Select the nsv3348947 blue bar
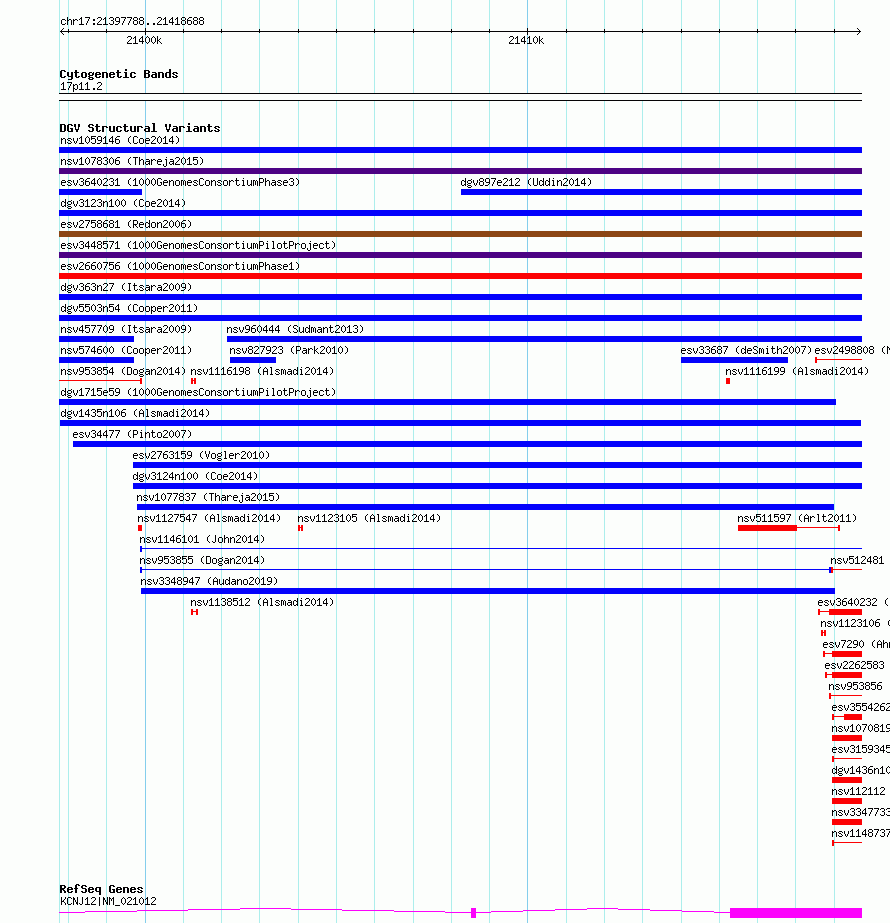The width and height of the screenshot is (890, 923). click(x=487, y=591)
